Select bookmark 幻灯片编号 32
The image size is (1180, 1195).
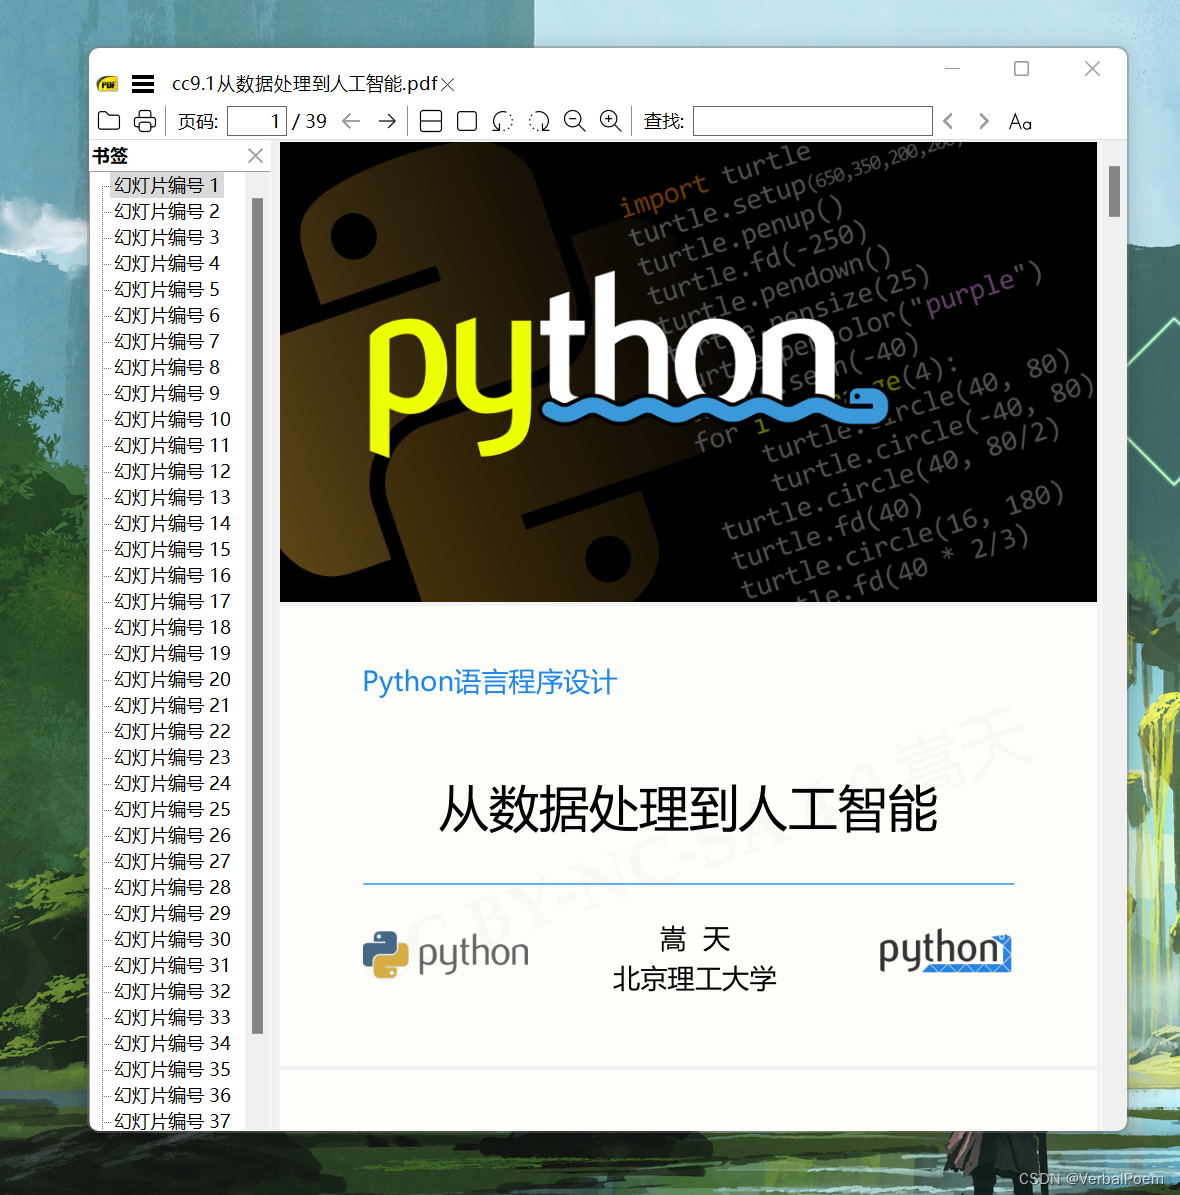pyautogui.click(x=172, y=992)
